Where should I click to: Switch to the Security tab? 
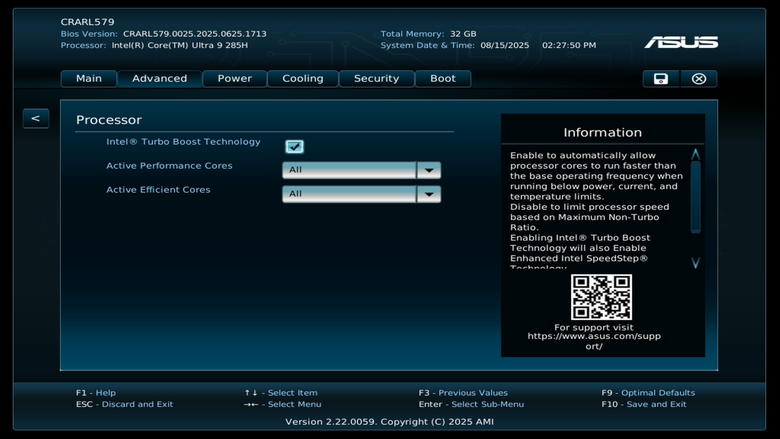pos(376,79)
